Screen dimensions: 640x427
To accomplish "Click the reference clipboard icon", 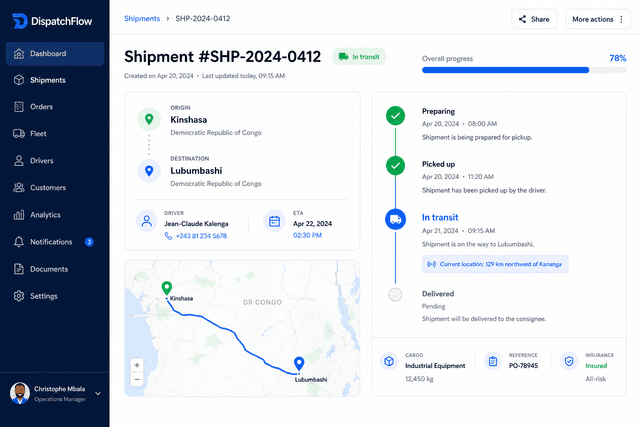I will coord(493,361).
